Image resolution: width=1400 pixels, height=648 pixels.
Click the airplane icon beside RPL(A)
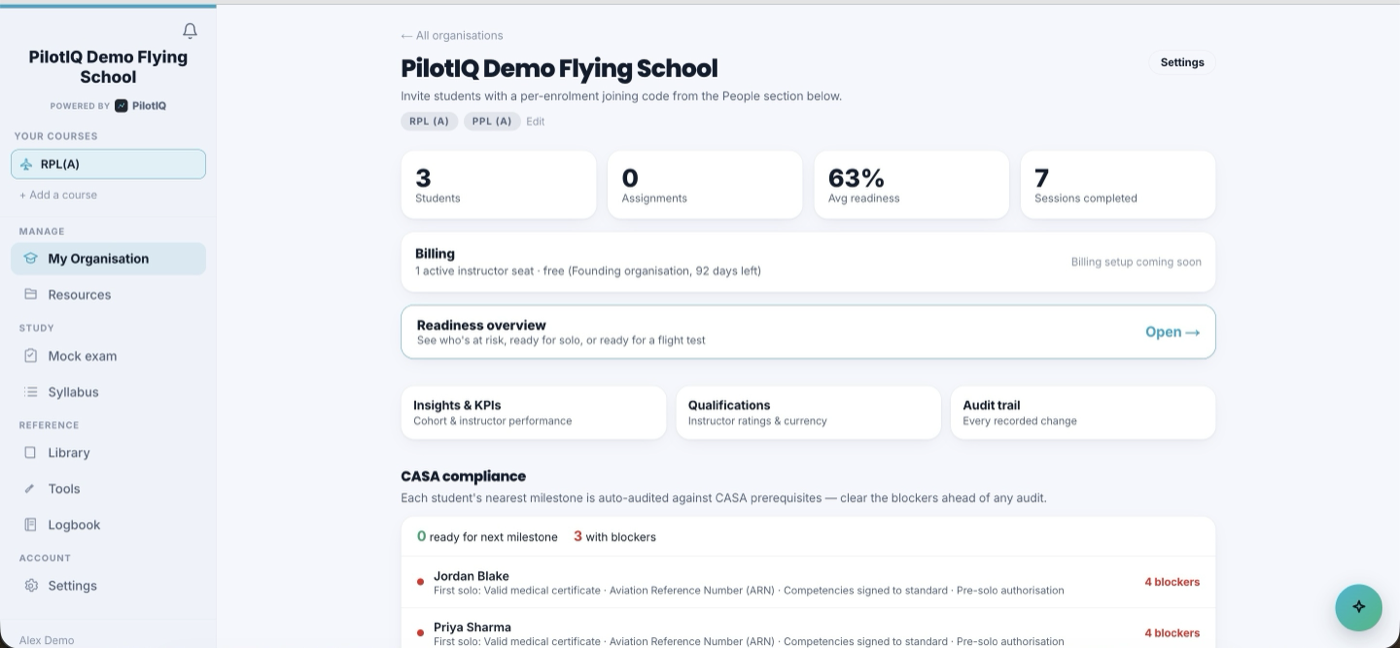pos(26,164)
